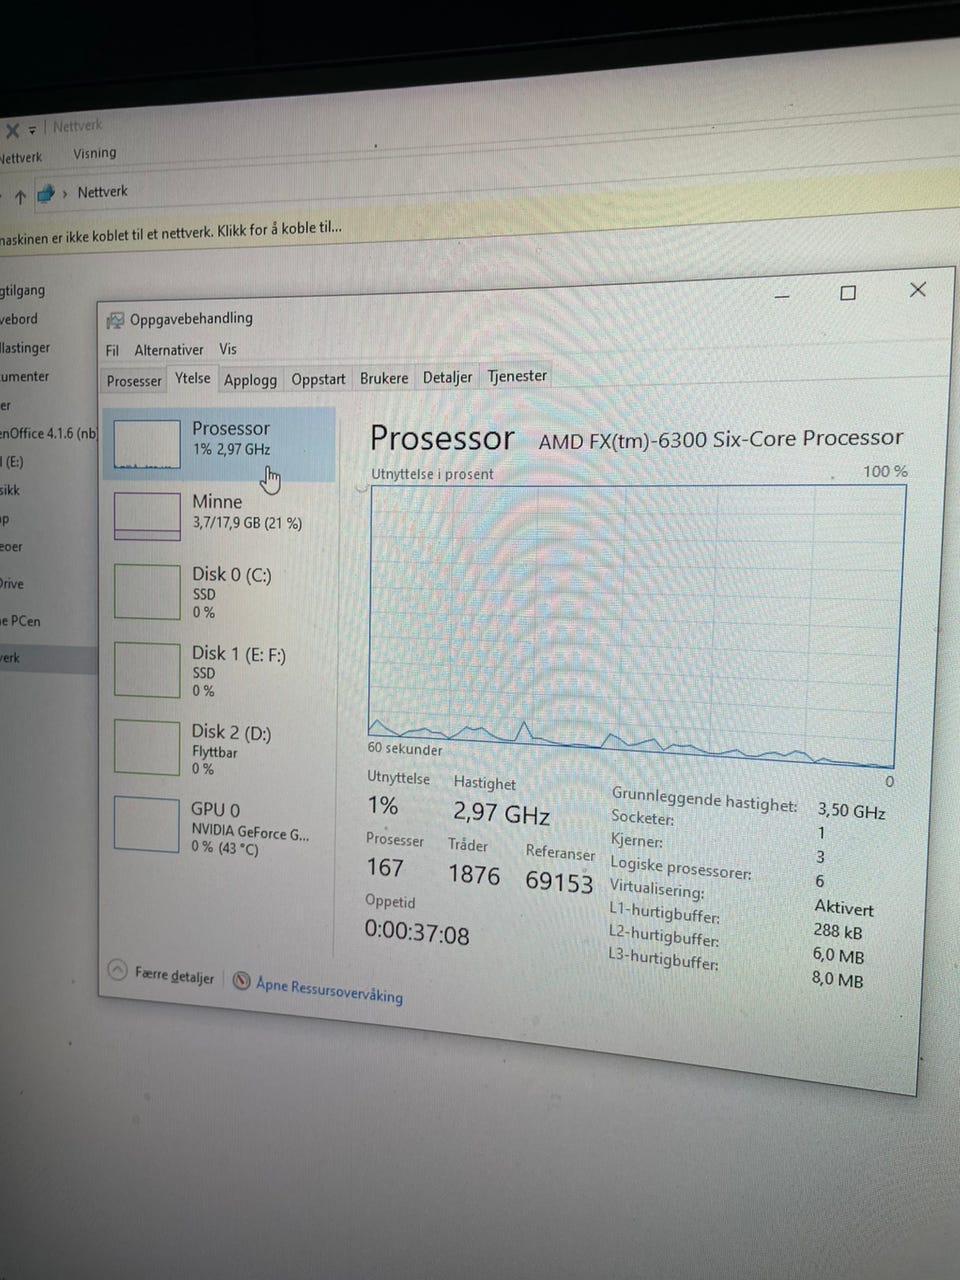Click the Tråder value 1876
Viewport: 960px width, 1280px height.
pyautogui.click(x=473, y=874)
